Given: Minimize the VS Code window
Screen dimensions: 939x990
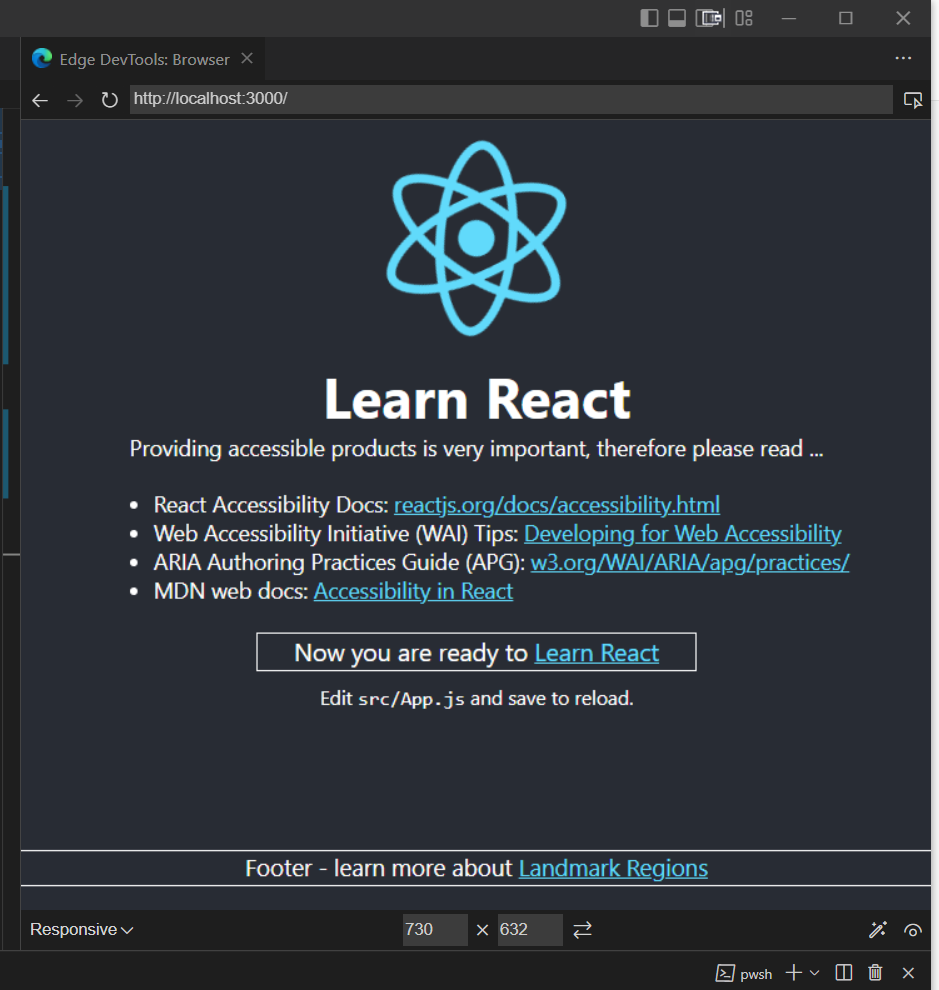Looking at the screenshot, I should tap(789, 18).
